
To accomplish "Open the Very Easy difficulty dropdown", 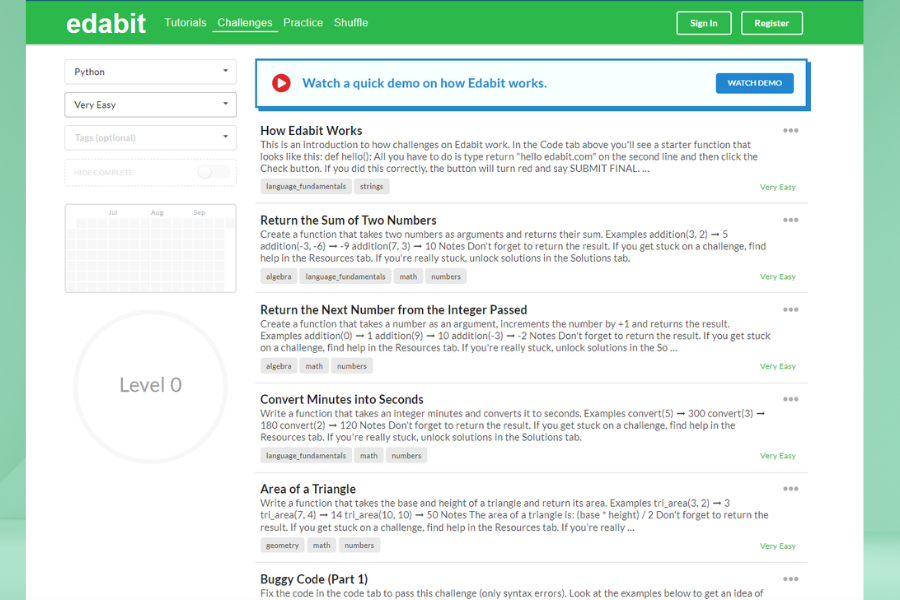I will (x=150, y=104).
